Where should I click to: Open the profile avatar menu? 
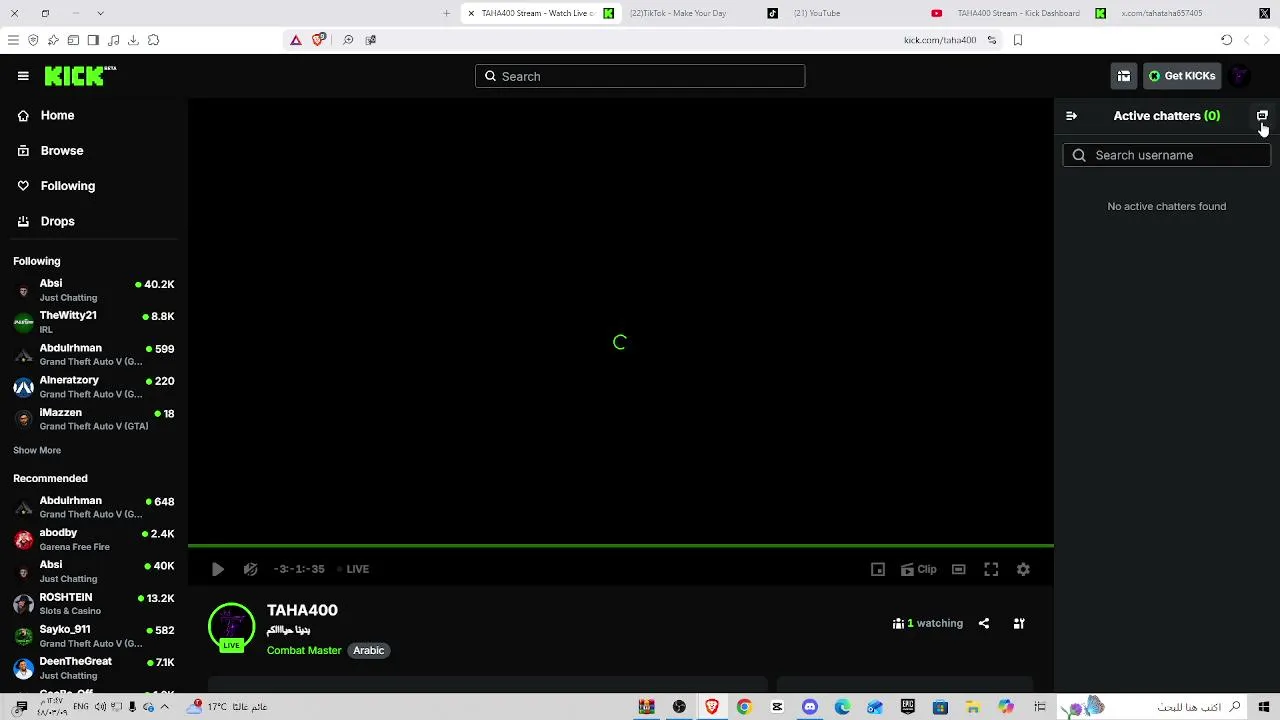1240,76
